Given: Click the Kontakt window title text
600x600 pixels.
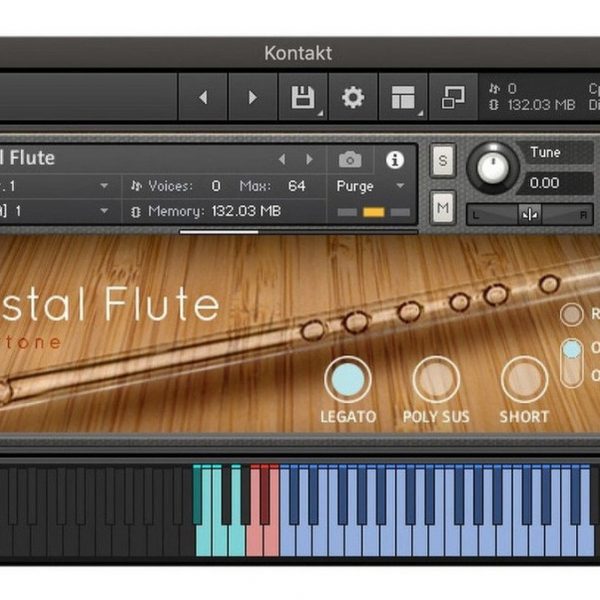Looking at the screenshot, I should tap(298, 53).
